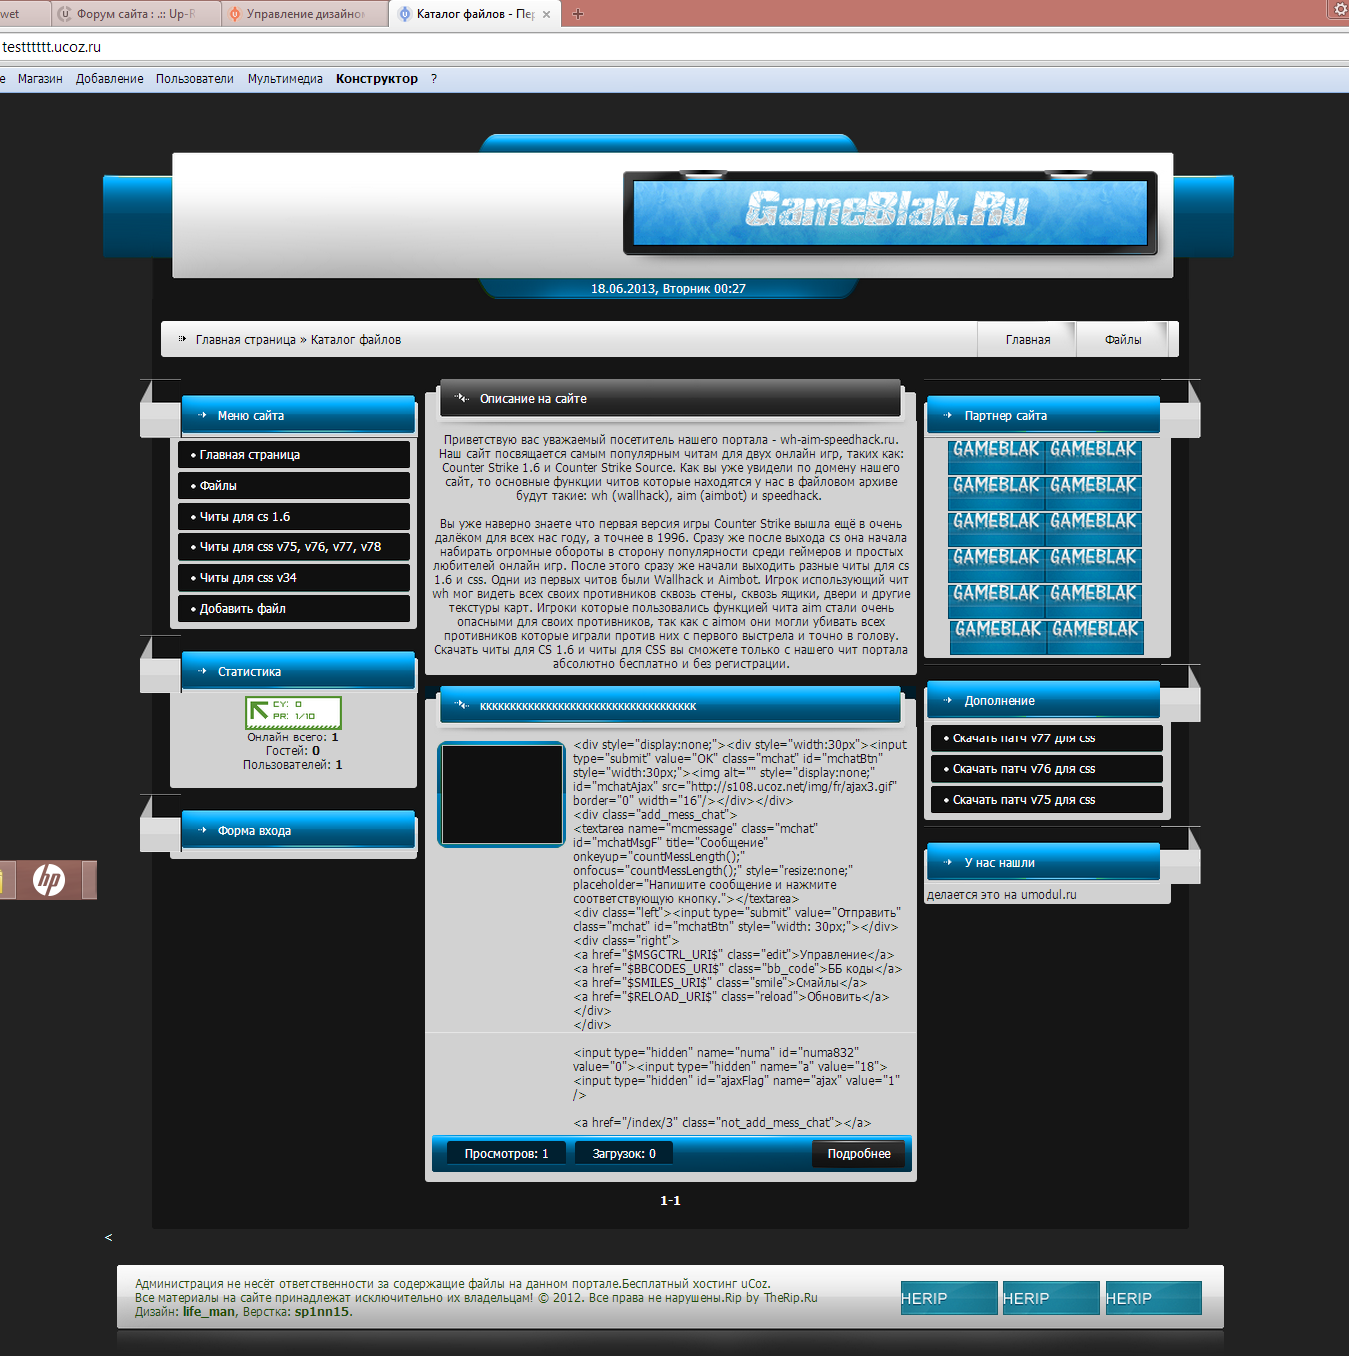1349x1356 pixels.
Task: Click the TheRip.Ru text in footer
Action: tap(791, 1298)
